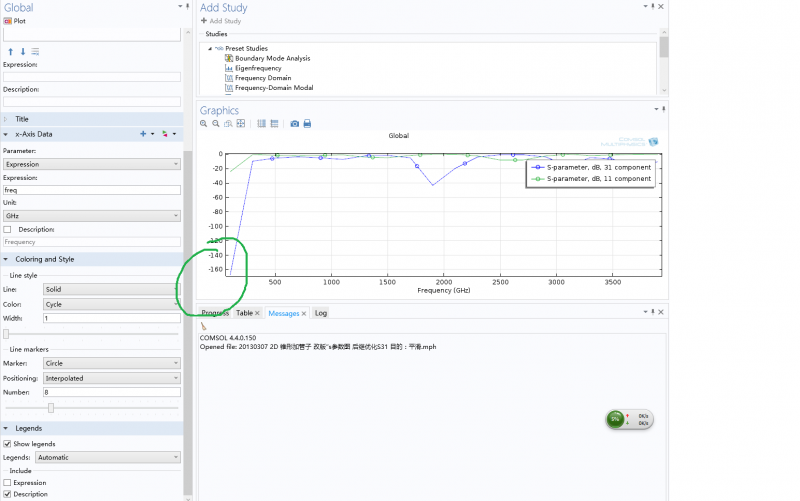Image resolution: width=800 pixels, height=501 pixels.
Task: Close the Messages tab
Action: 304,313
